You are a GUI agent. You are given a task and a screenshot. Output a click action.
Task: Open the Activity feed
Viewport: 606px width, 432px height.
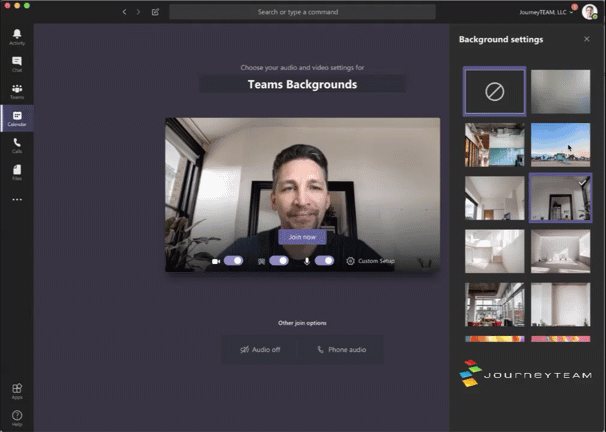click(17, 37)
